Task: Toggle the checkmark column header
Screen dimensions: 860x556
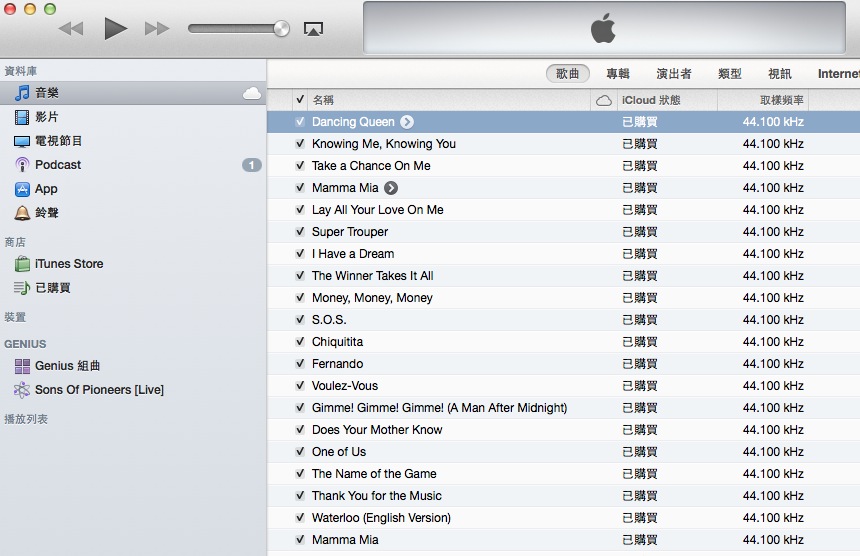Action: click(300, 100)
